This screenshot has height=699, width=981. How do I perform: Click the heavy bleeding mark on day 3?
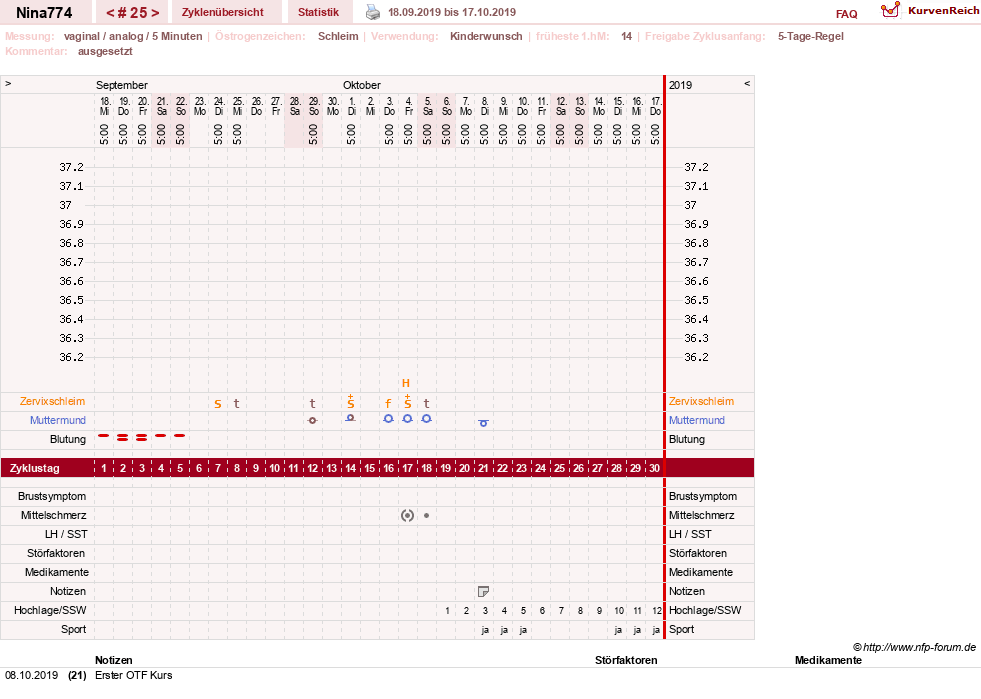pos(141,438)
